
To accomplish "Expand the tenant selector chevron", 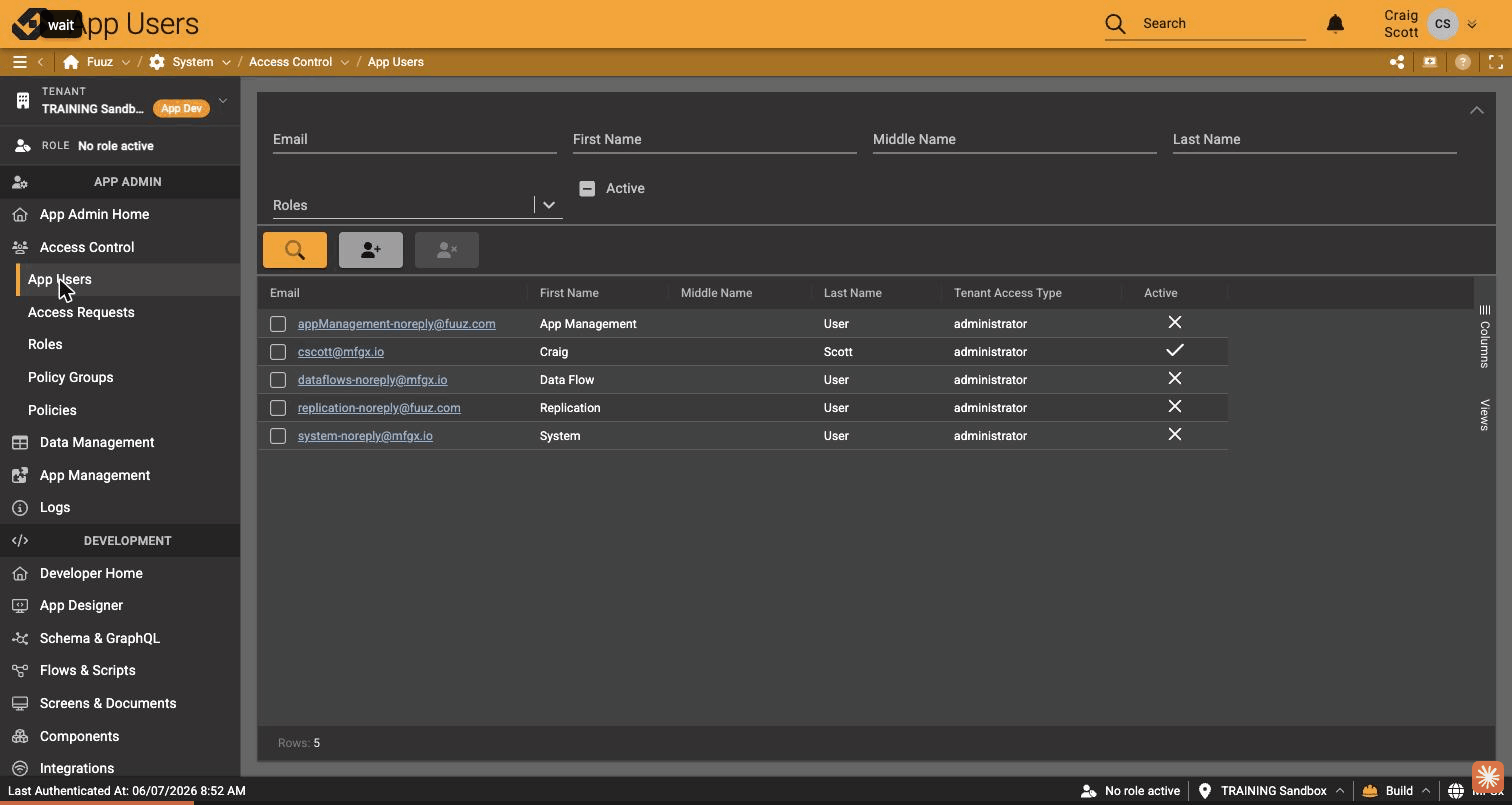I will (x=223, y=100).
